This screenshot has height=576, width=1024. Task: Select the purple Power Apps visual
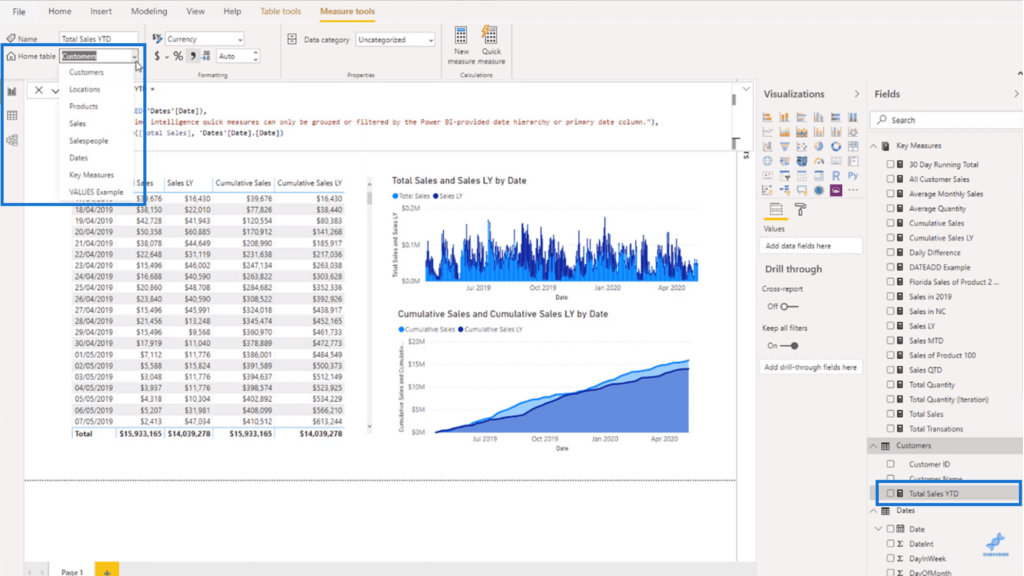point(836,190)
